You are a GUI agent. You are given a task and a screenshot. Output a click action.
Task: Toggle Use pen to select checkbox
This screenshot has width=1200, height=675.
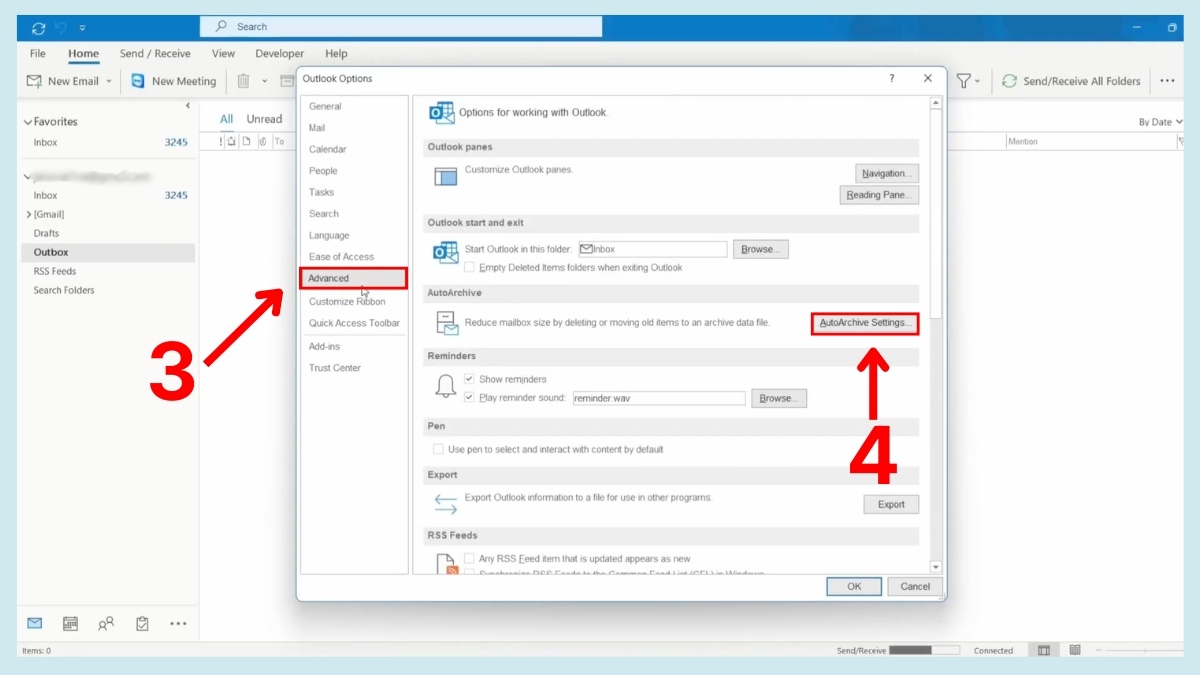[x=438, y=449]
